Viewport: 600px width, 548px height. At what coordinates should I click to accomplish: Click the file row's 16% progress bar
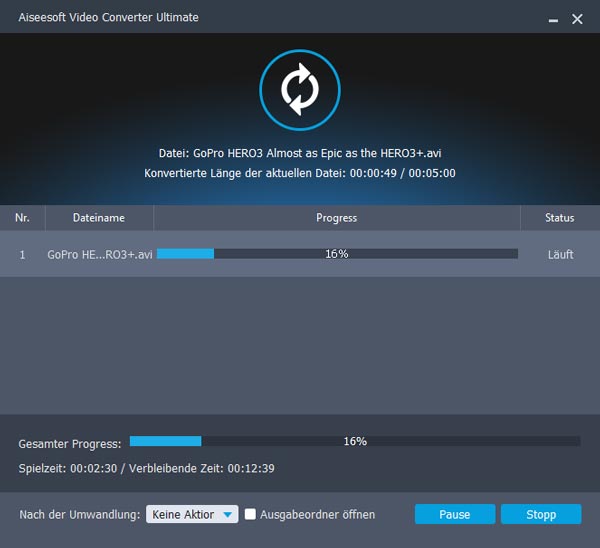click(337, 254)
